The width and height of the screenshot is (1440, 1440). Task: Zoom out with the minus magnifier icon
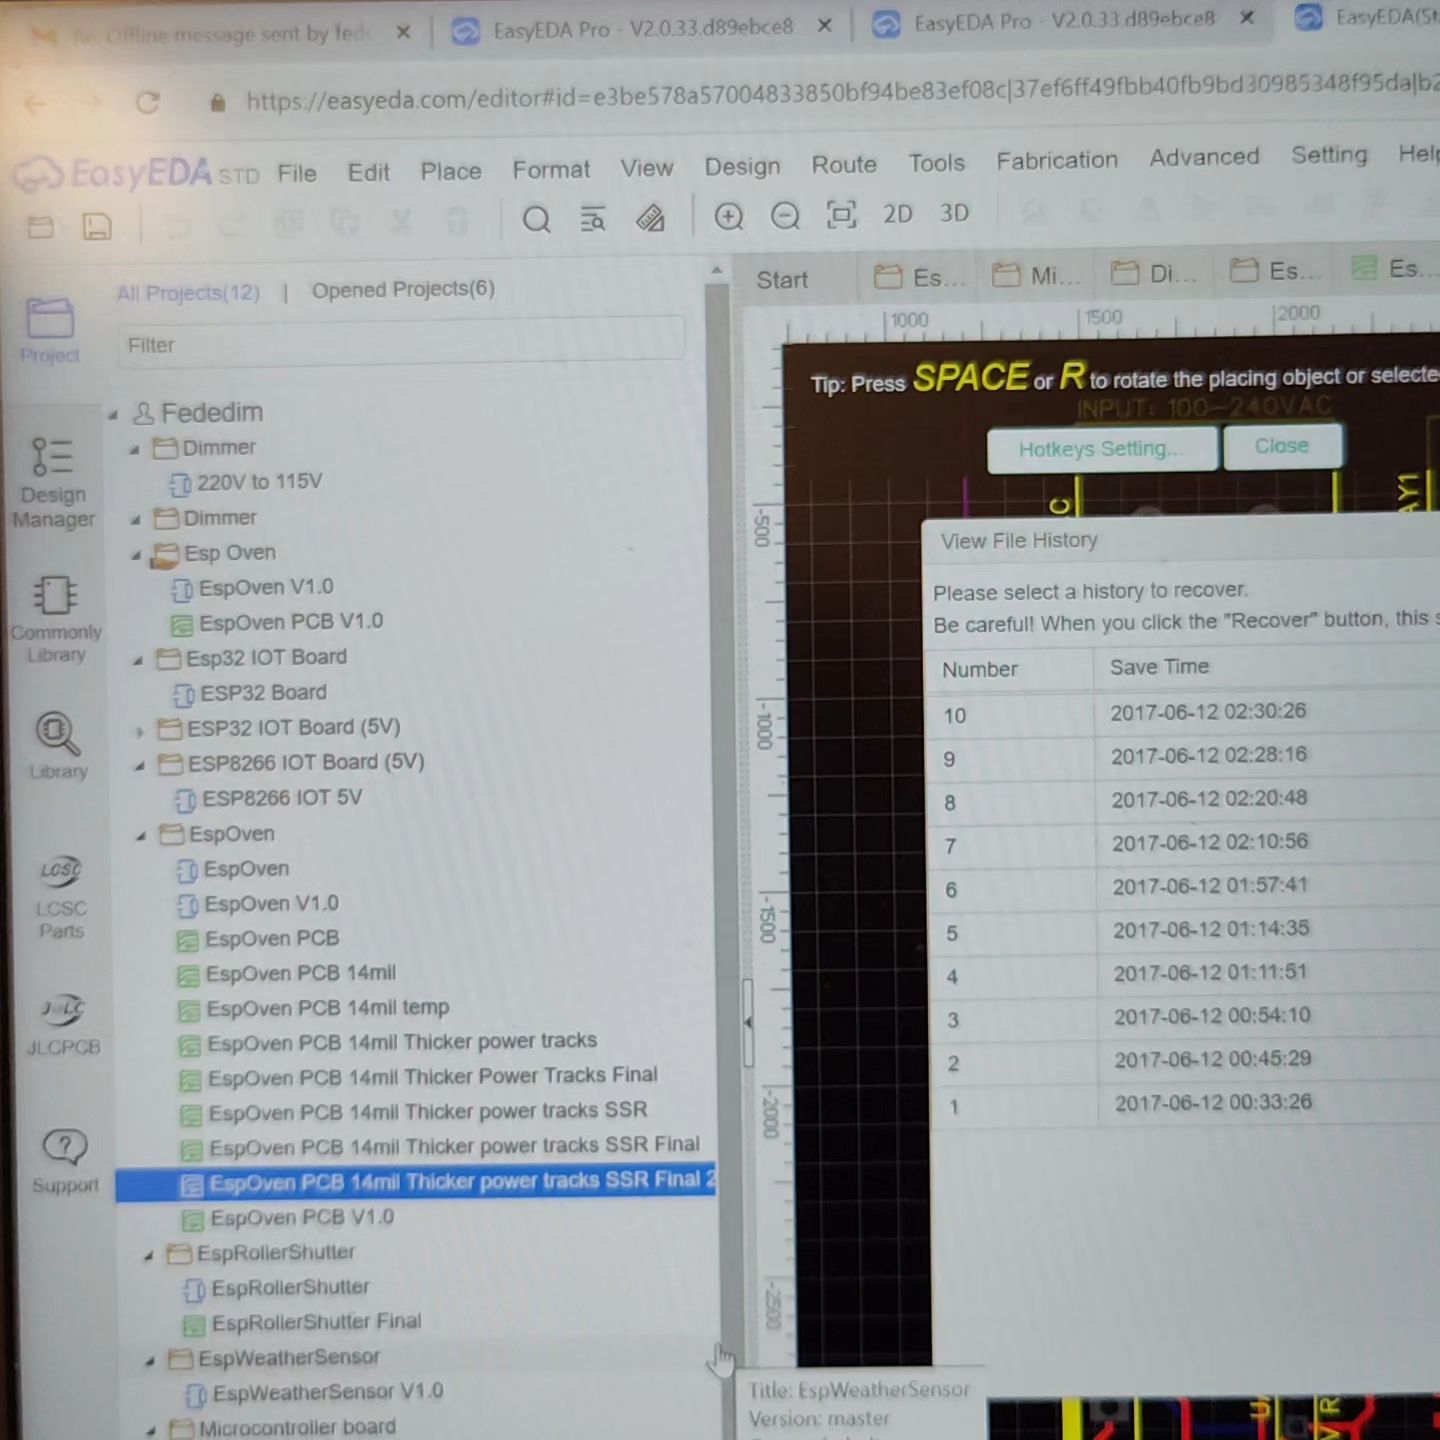[x=785, y=215]
